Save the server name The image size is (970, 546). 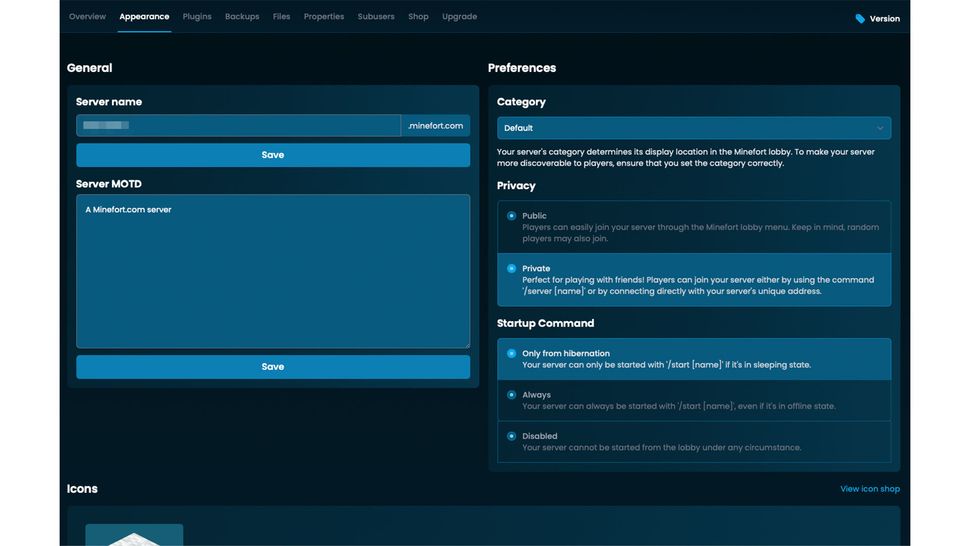(273, 155)
